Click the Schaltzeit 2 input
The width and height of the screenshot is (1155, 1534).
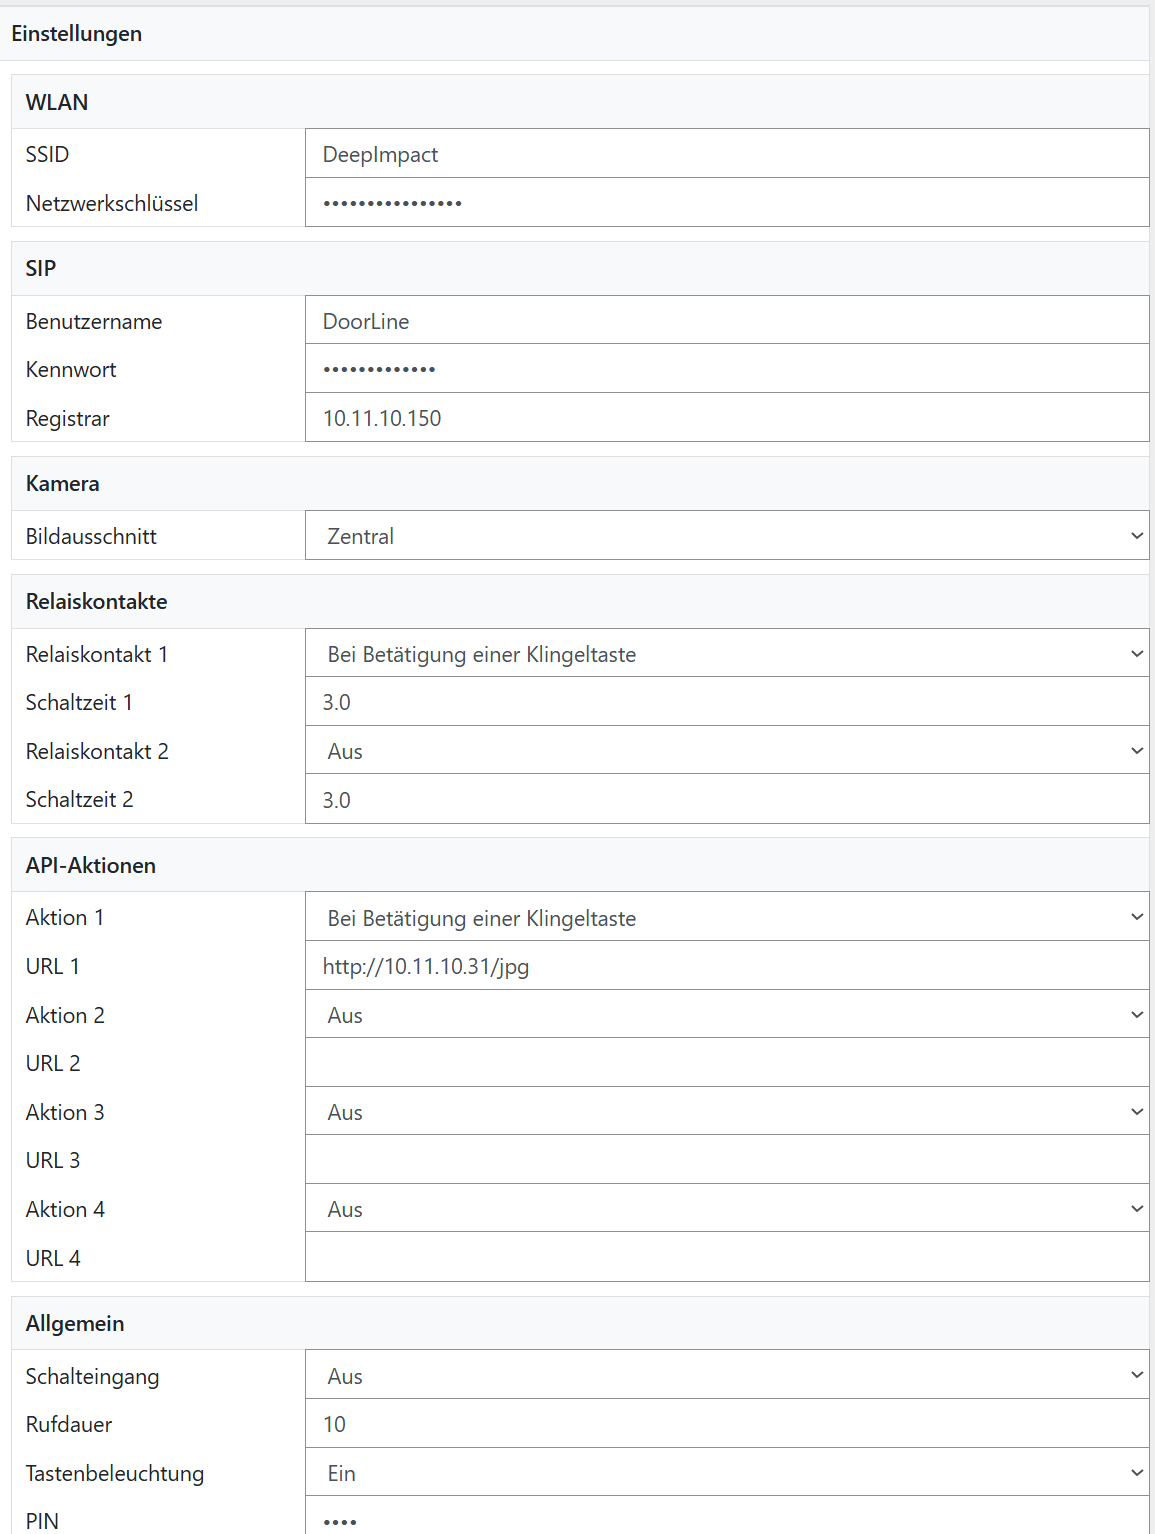tap(726, 800)
